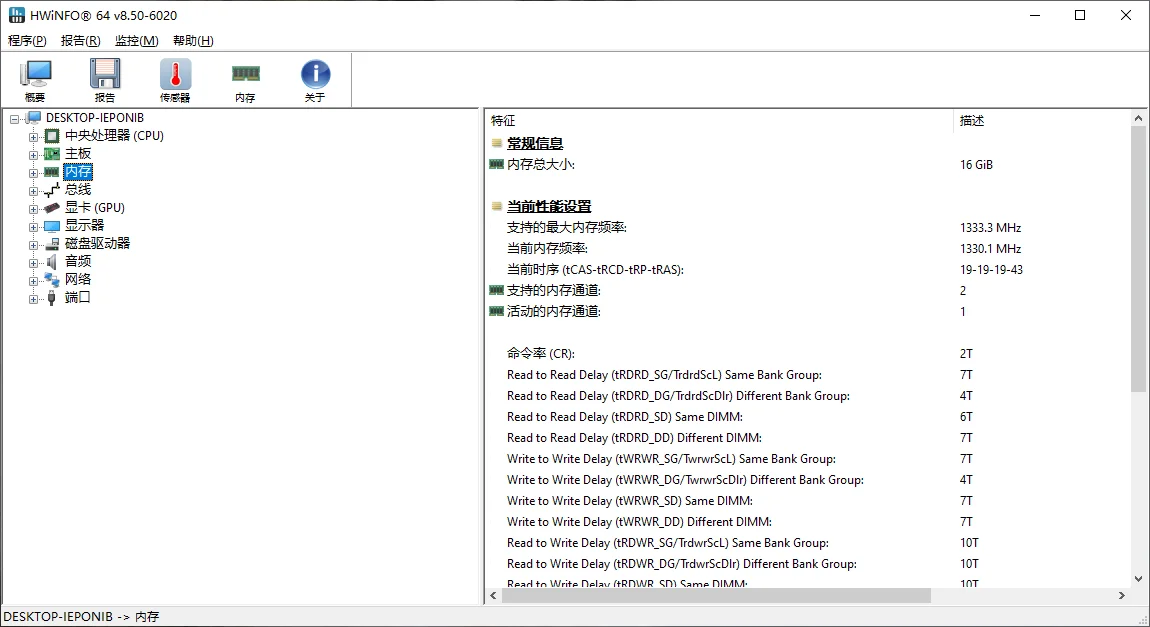
Task: Expand the 音频 tree node
Action: tap(33, 263)
